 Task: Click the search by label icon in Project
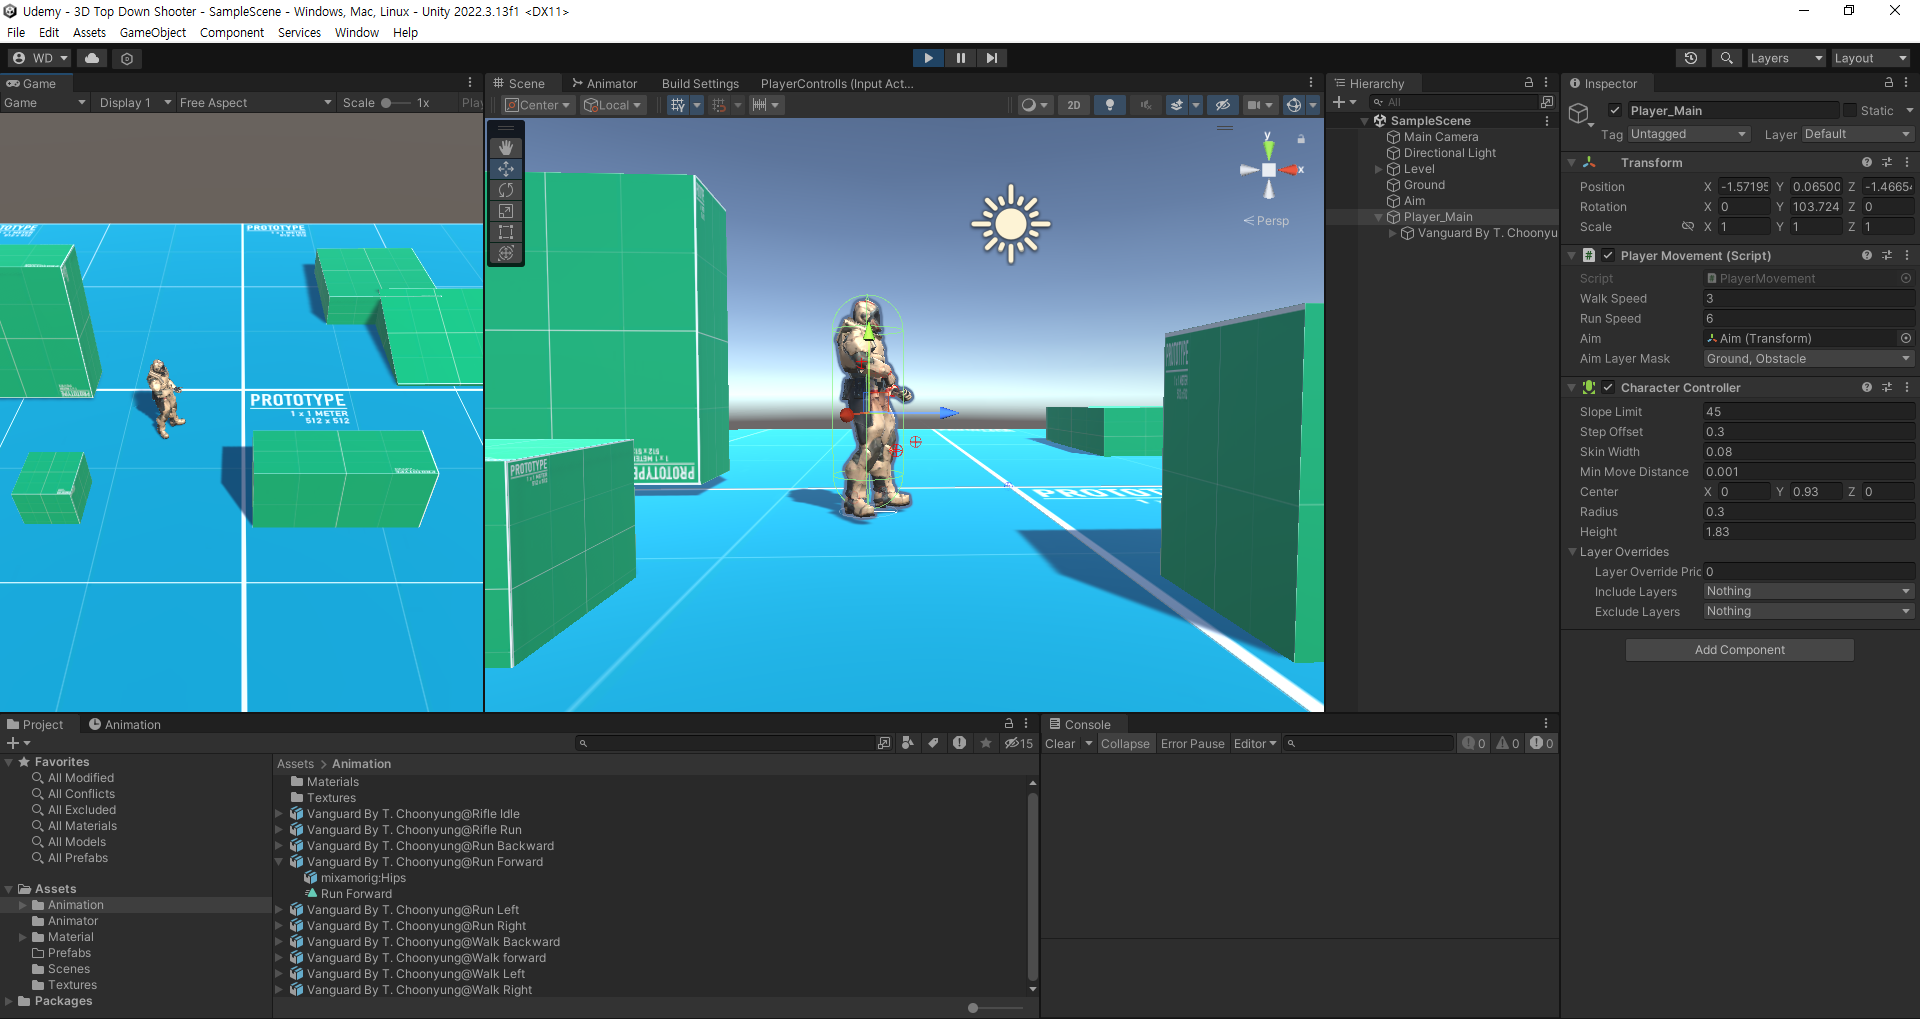[x=934, y=743]
